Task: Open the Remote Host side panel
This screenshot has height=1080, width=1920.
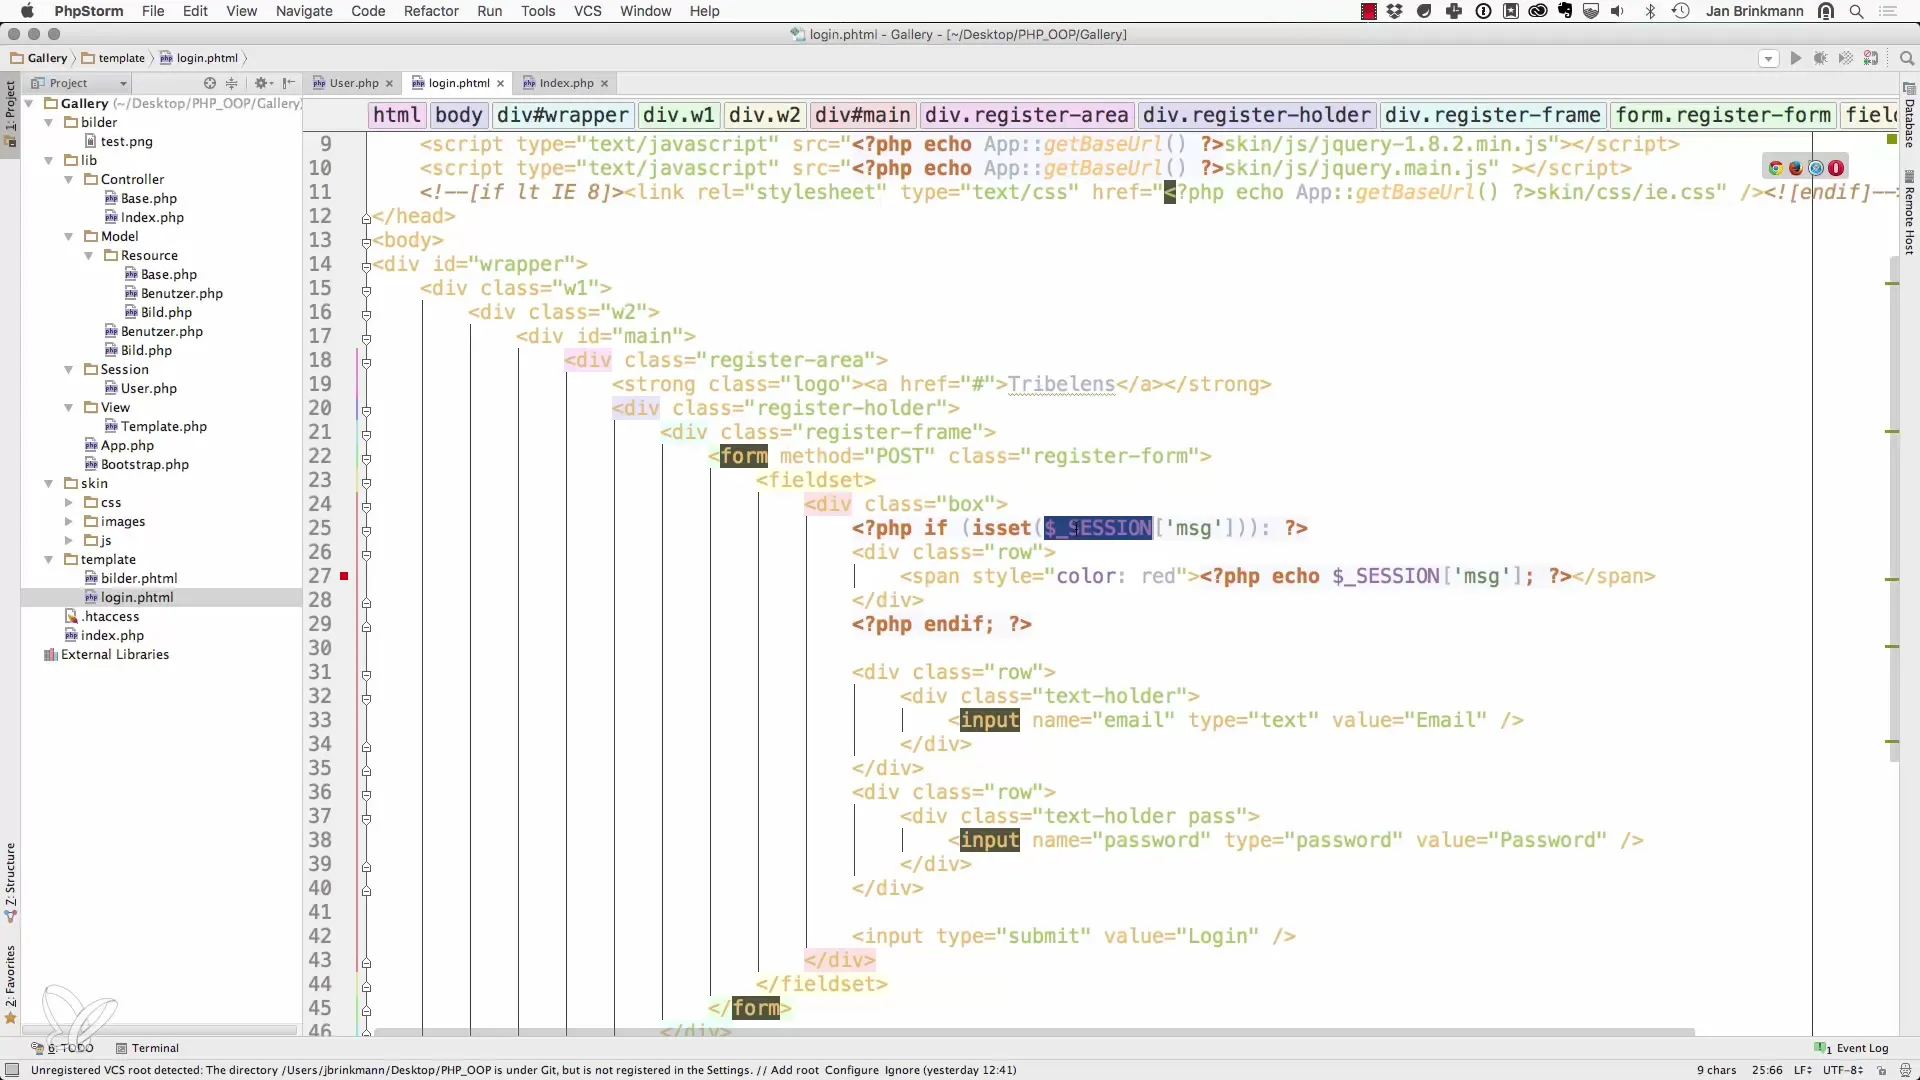Action: pyautogui.click(x=1909, y=212)
